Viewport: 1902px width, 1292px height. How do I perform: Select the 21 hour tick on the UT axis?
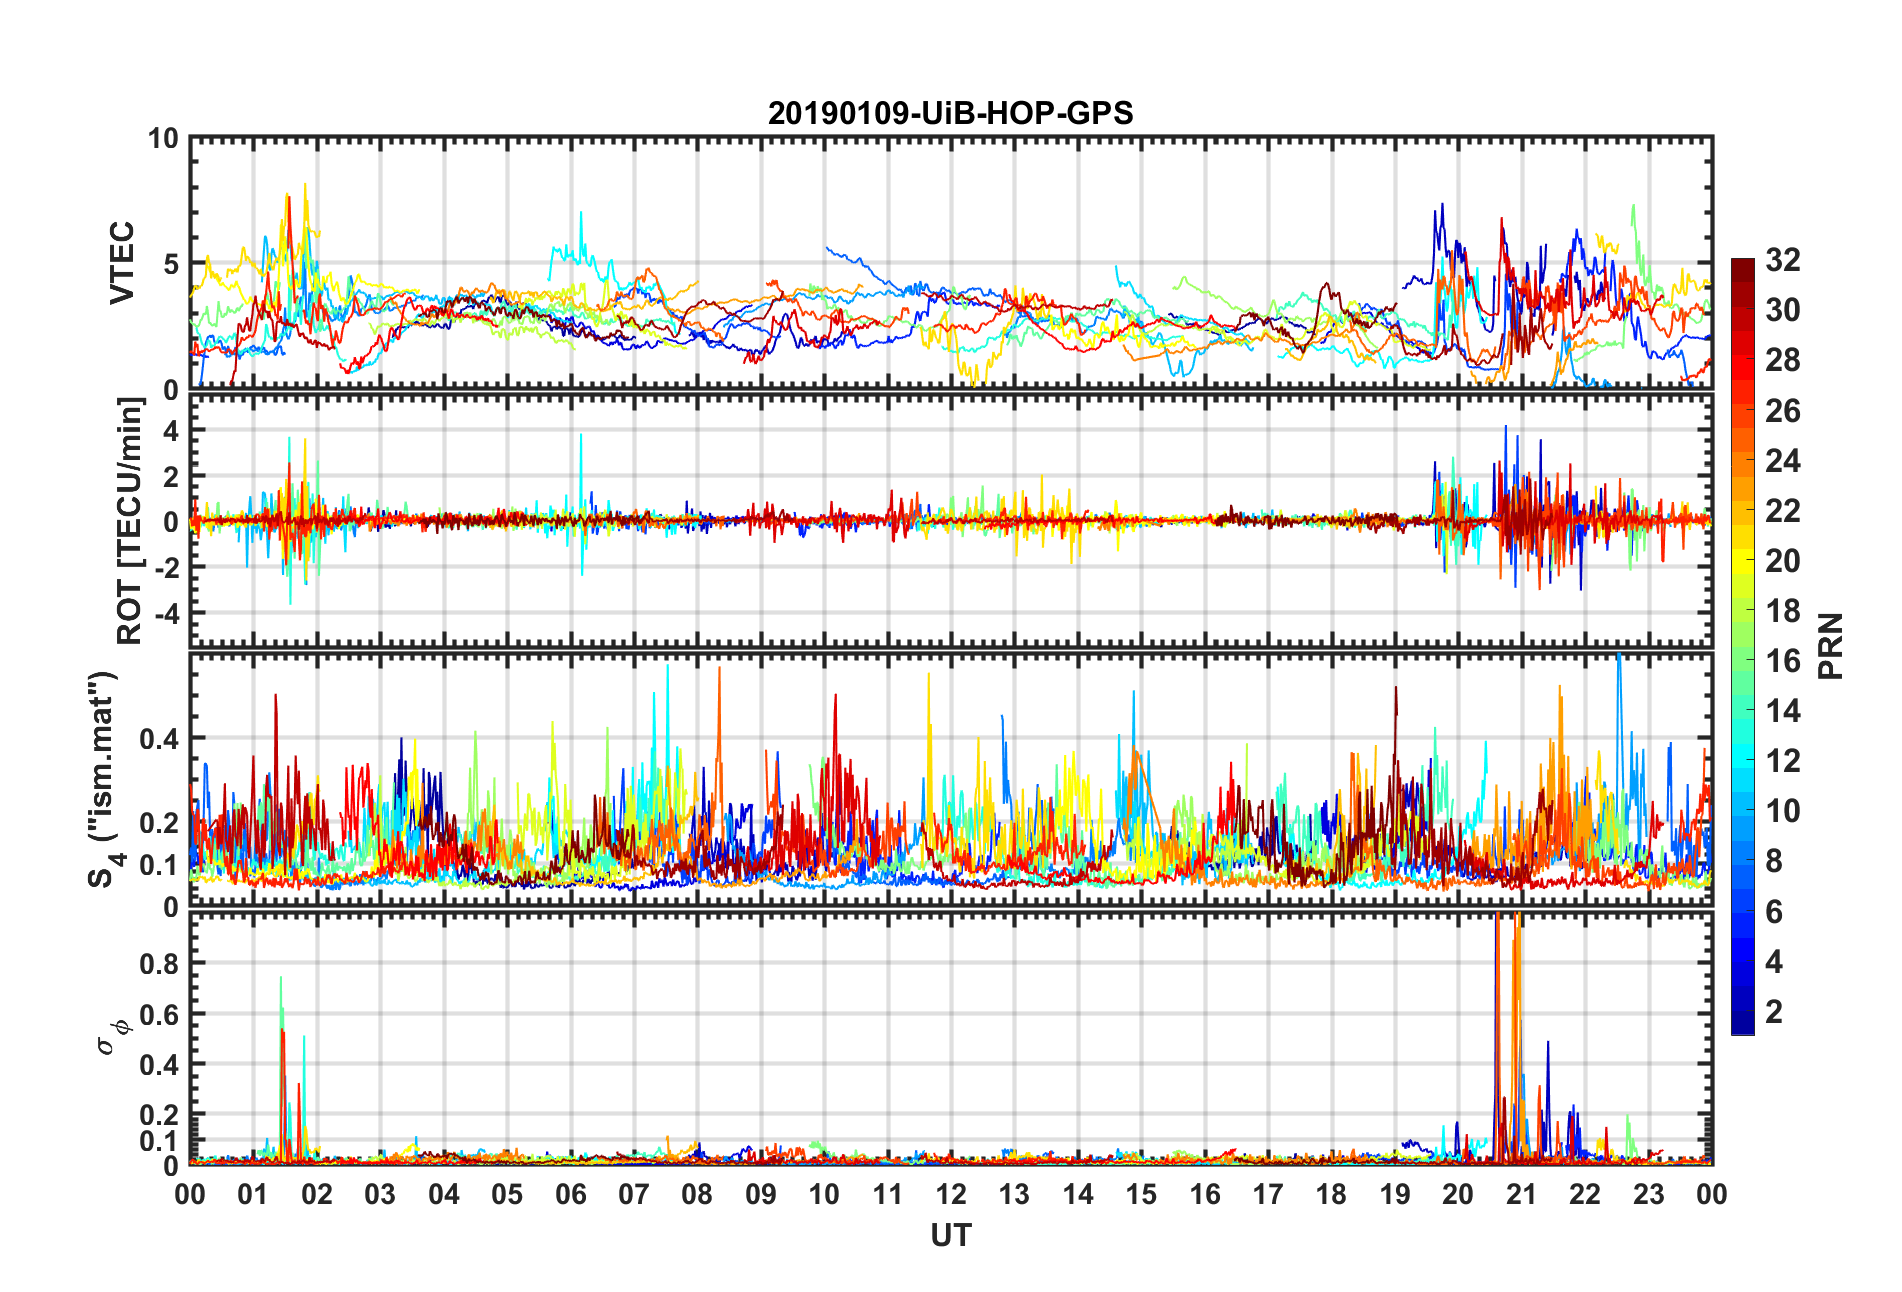1521,1195
